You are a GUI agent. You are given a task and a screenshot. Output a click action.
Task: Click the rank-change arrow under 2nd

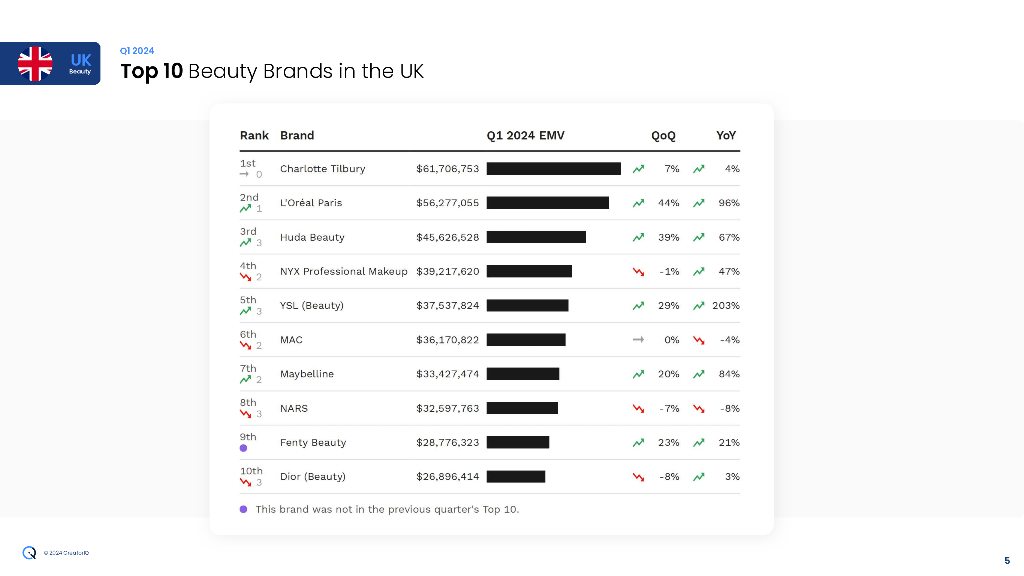pyautogui.click(x=244, y=208)
